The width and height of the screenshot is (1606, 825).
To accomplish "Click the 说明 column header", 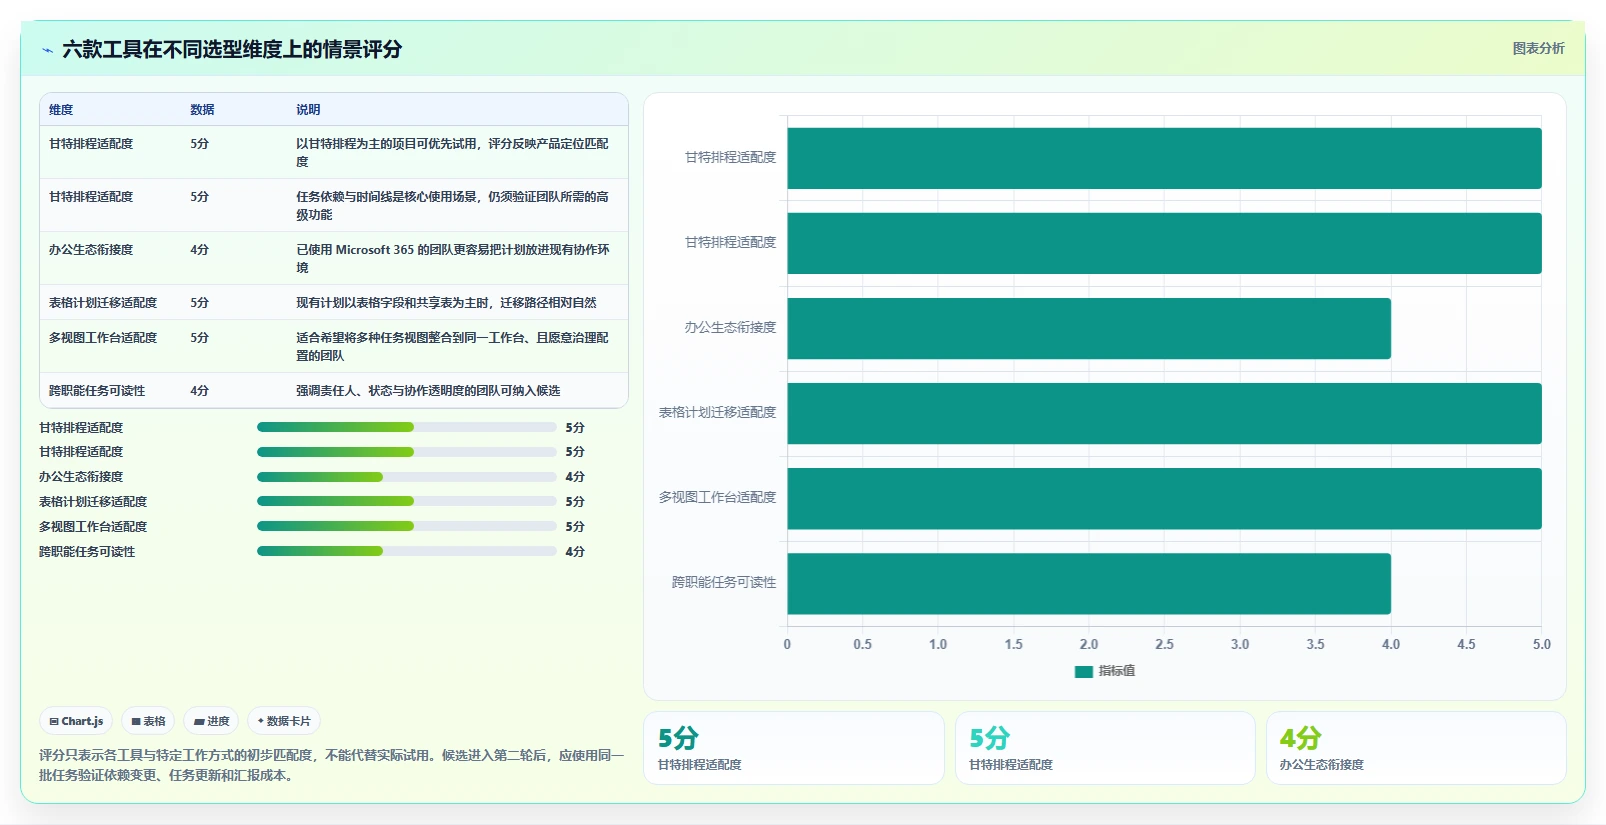I will [x=308, y=110].
